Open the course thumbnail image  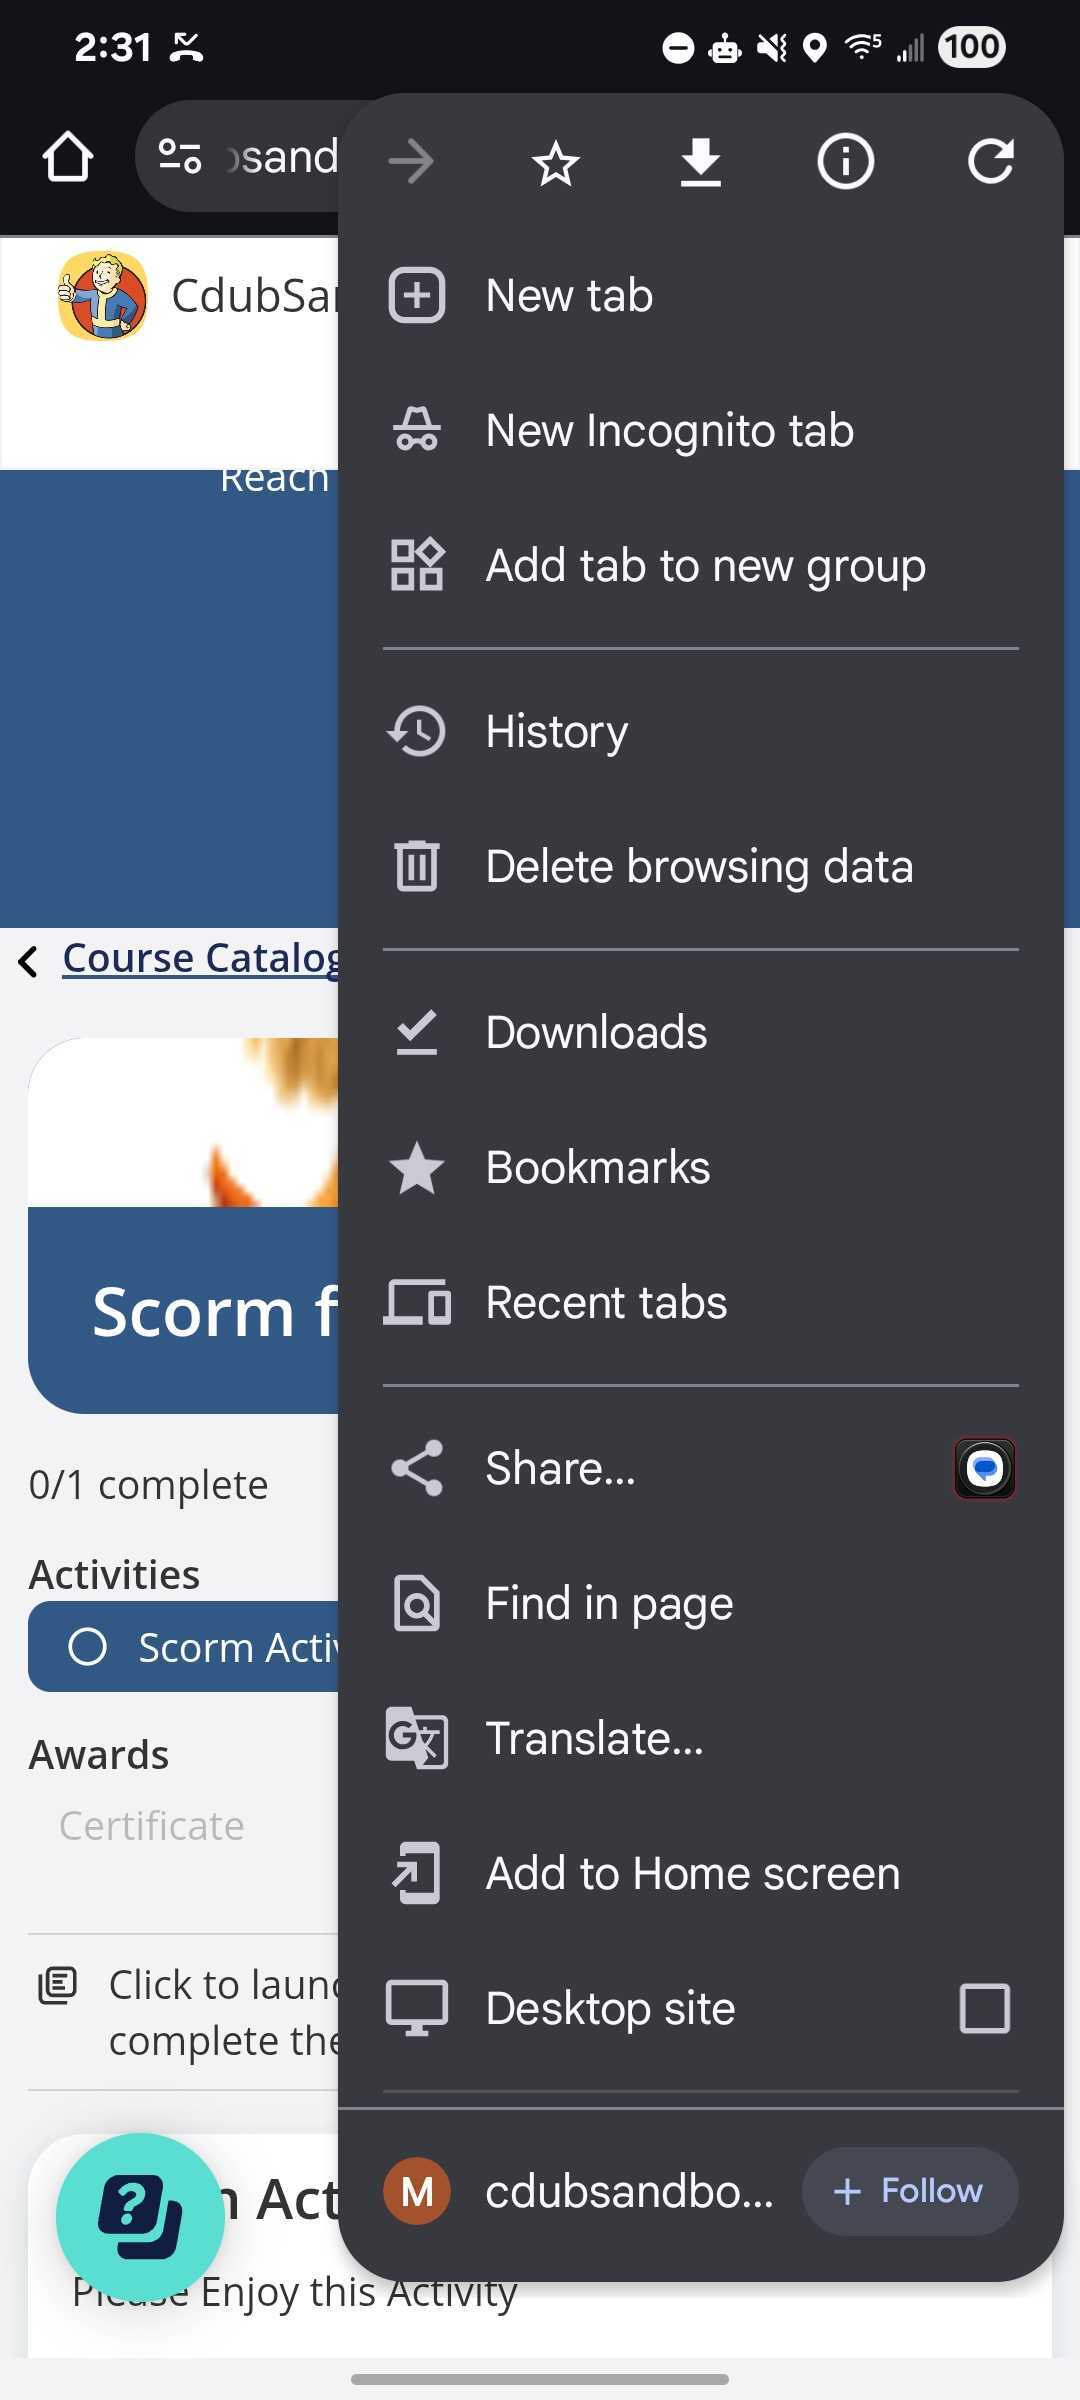click(183, 1122)
